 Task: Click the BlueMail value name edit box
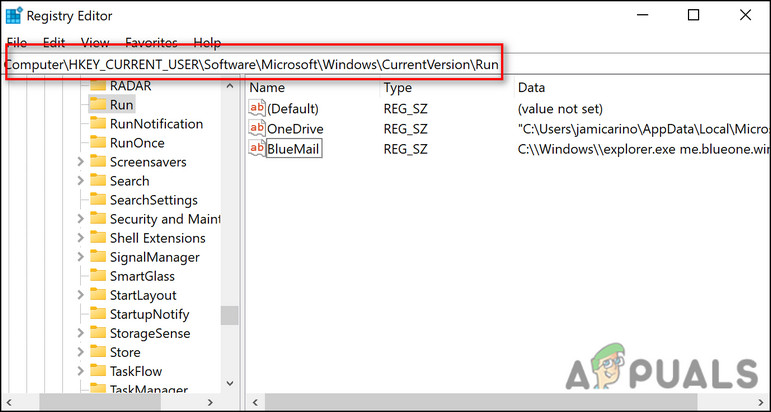[x=294, y=149]
